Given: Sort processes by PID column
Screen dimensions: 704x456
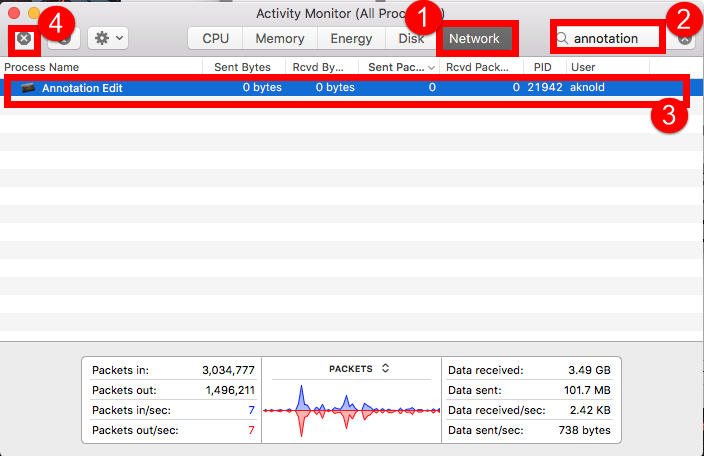Looking at the screenshot, I should [x=543, y=67].
